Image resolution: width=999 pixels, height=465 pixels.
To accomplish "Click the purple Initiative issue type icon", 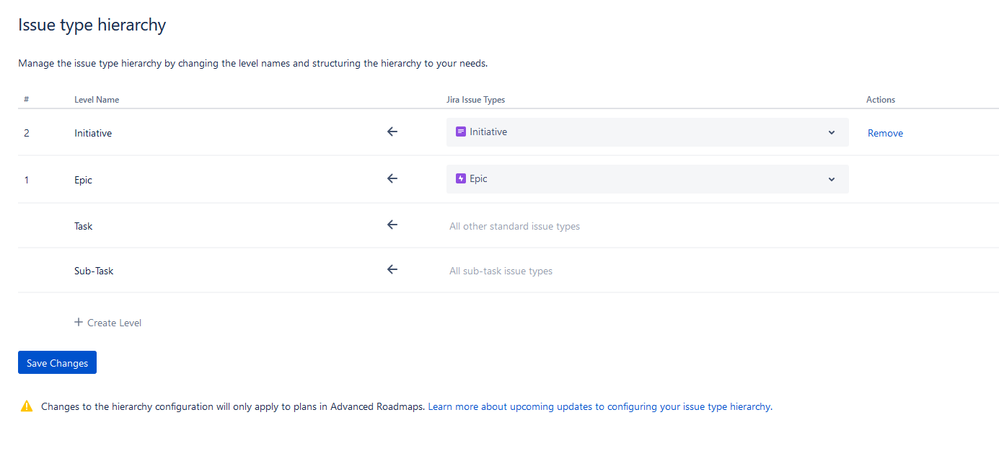I will (x=461, y=132).
